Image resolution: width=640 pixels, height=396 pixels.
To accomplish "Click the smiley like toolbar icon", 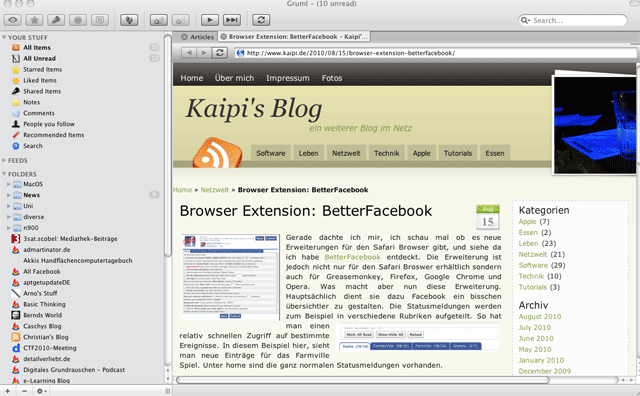I will pyautogui.click(x=78, y=20).
